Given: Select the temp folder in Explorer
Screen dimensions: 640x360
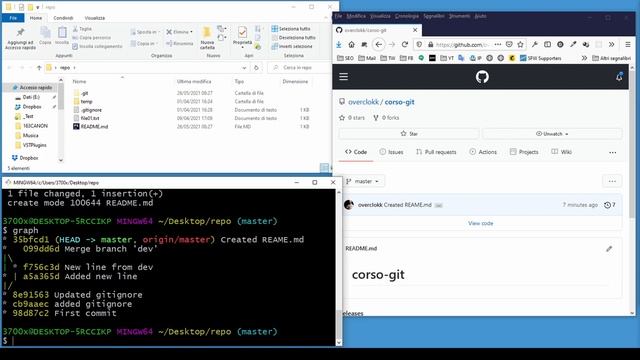Looking at the screenshot, I should (86, 101).
